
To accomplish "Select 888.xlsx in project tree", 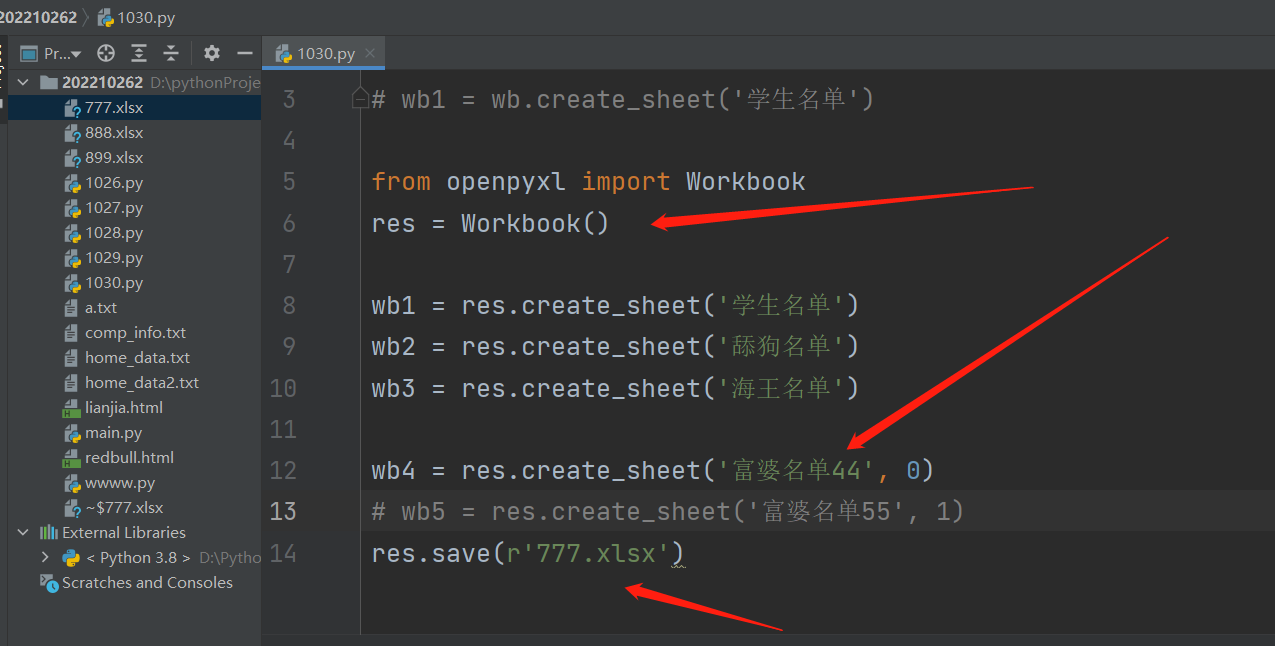I will (114, 133).
